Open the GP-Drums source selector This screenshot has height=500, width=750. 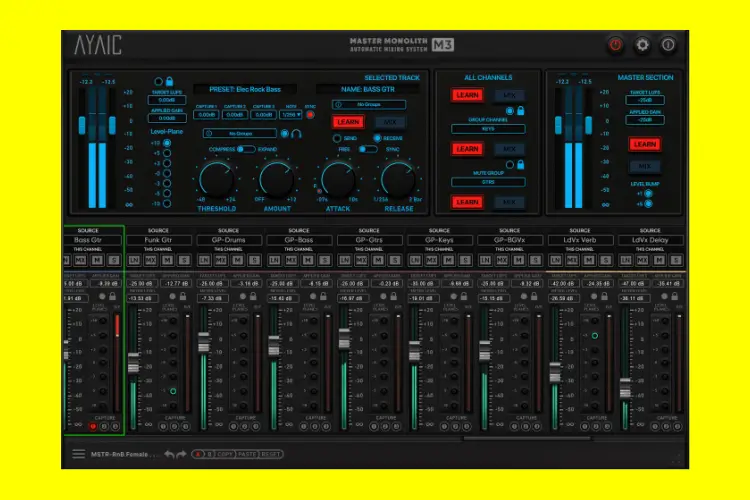pos(229,240)
